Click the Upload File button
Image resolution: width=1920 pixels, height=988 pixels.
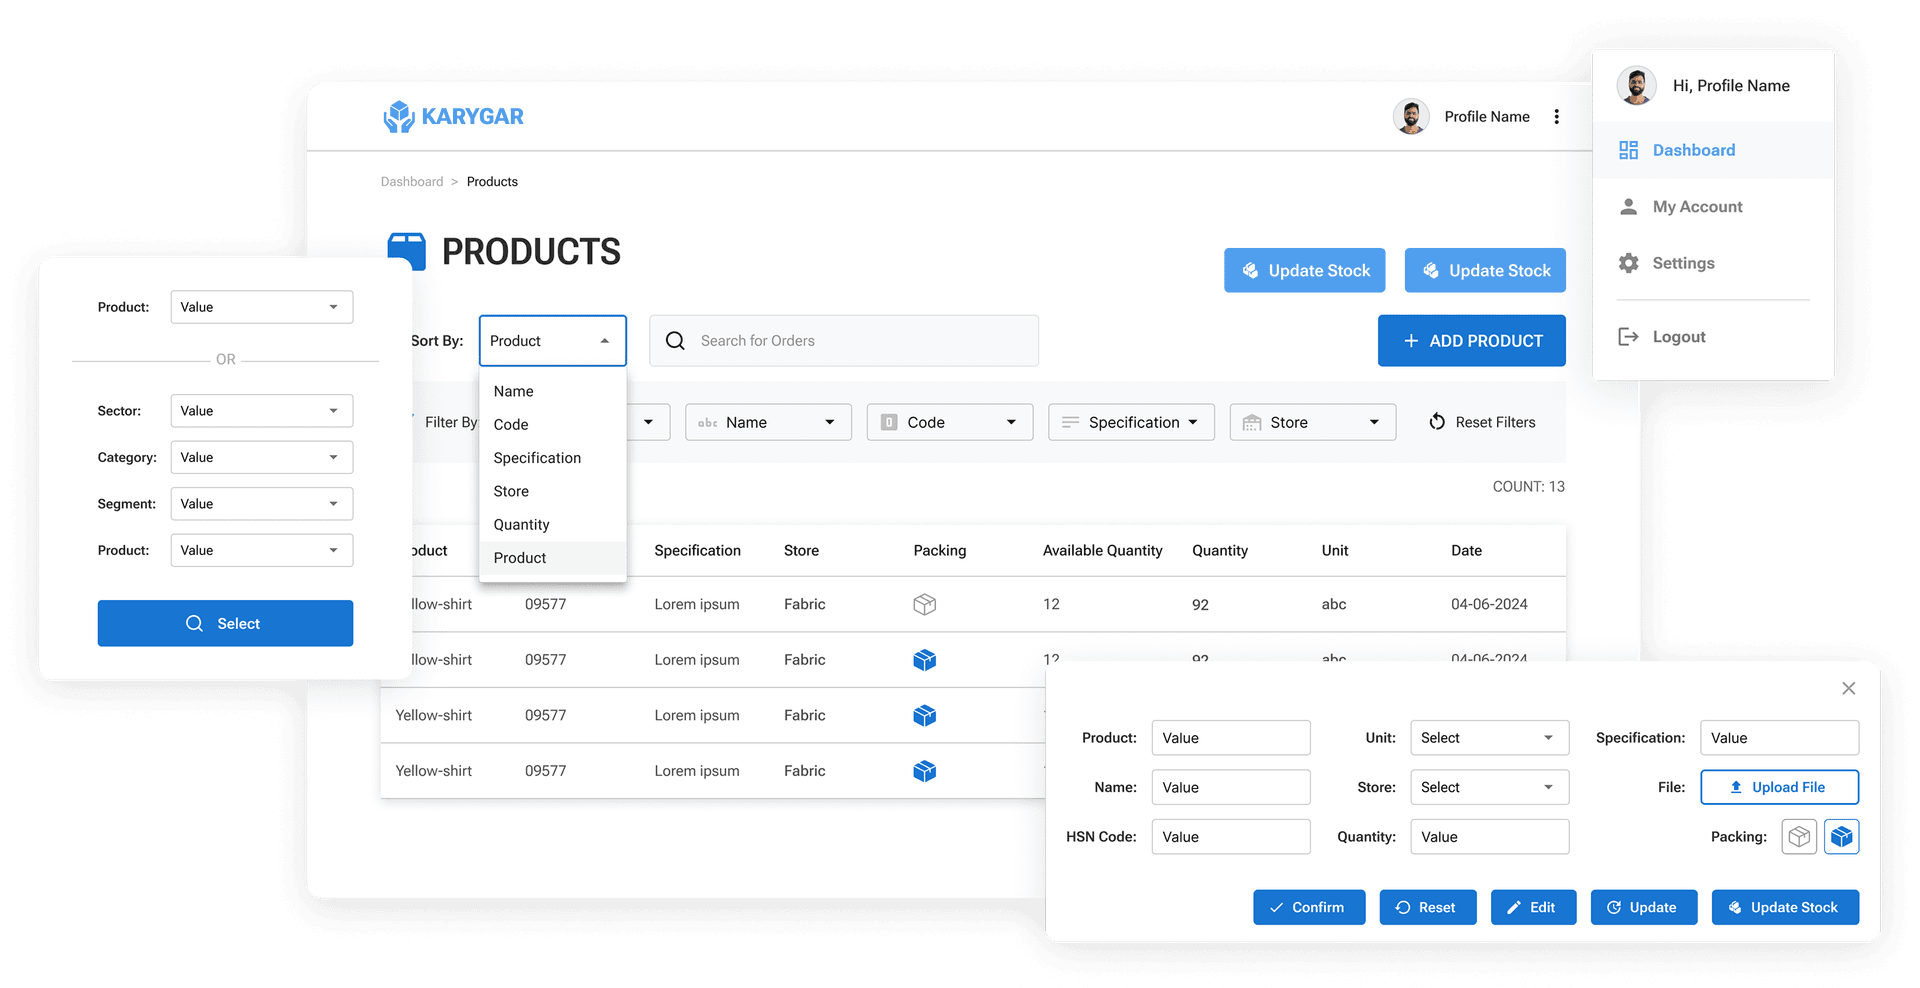pyautogui.click(x=1779, y=787)
